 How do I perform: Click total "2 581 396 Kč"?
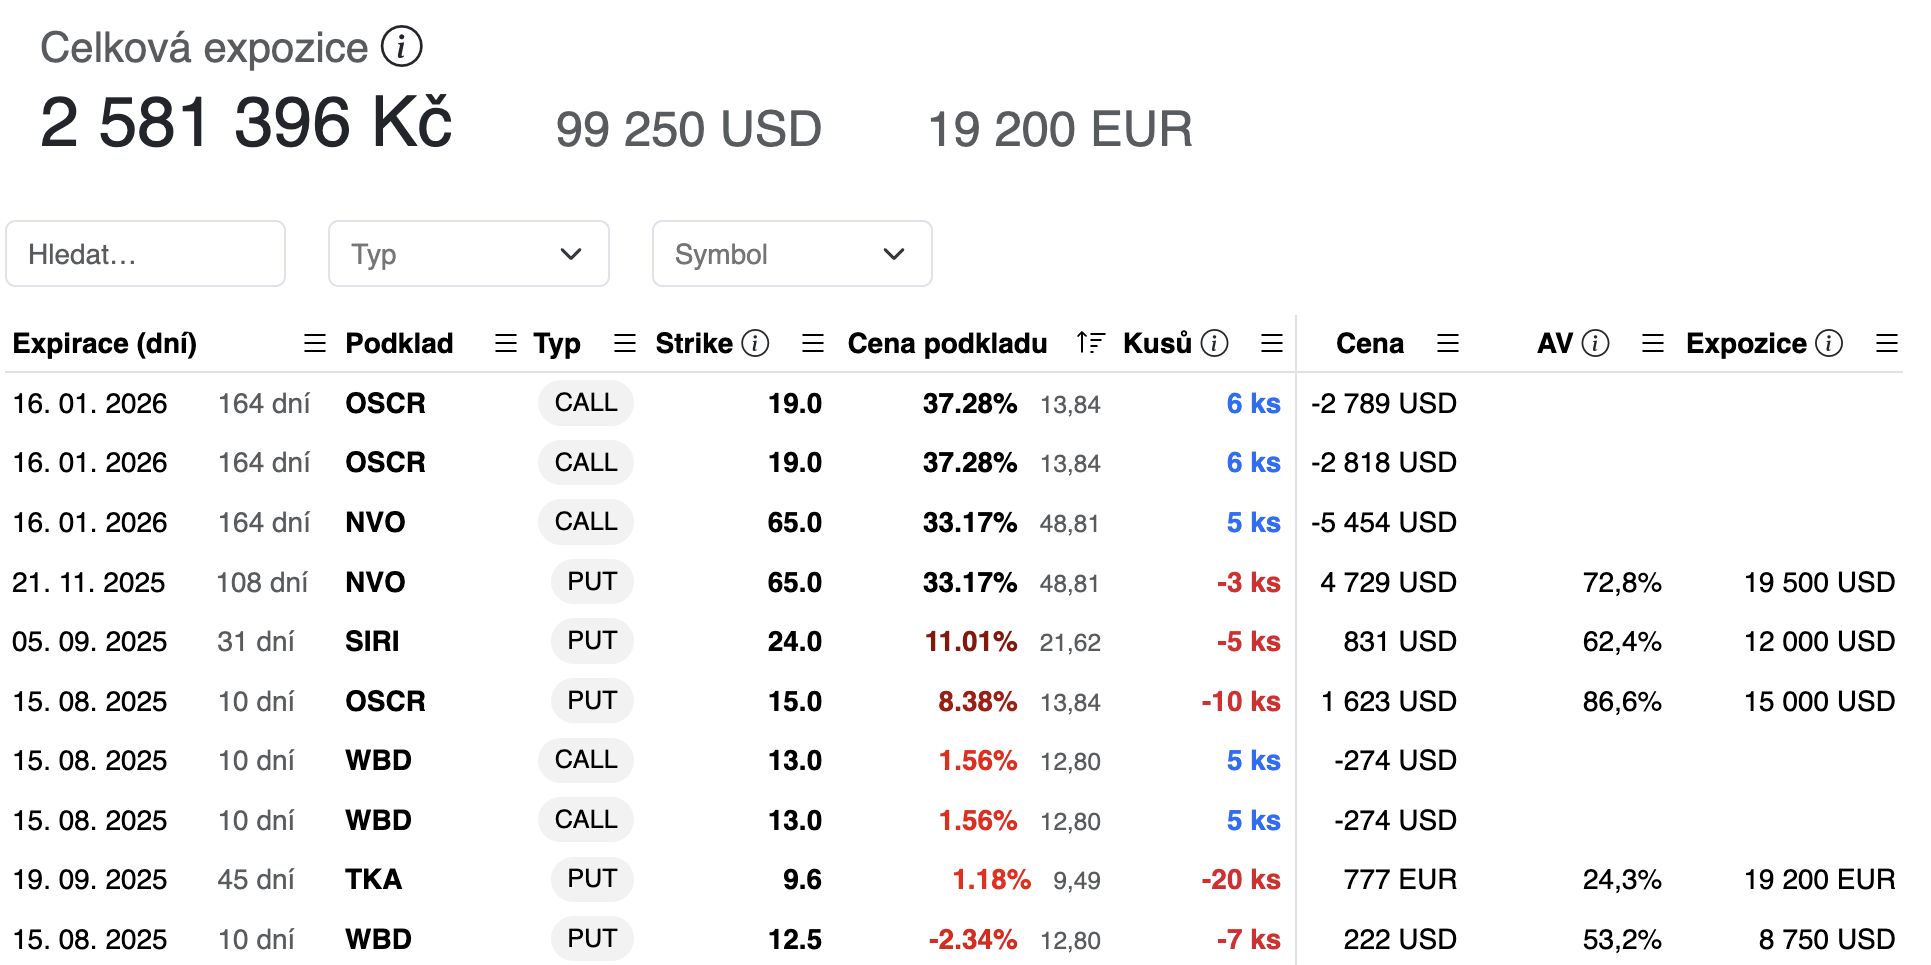click(246, 122)
